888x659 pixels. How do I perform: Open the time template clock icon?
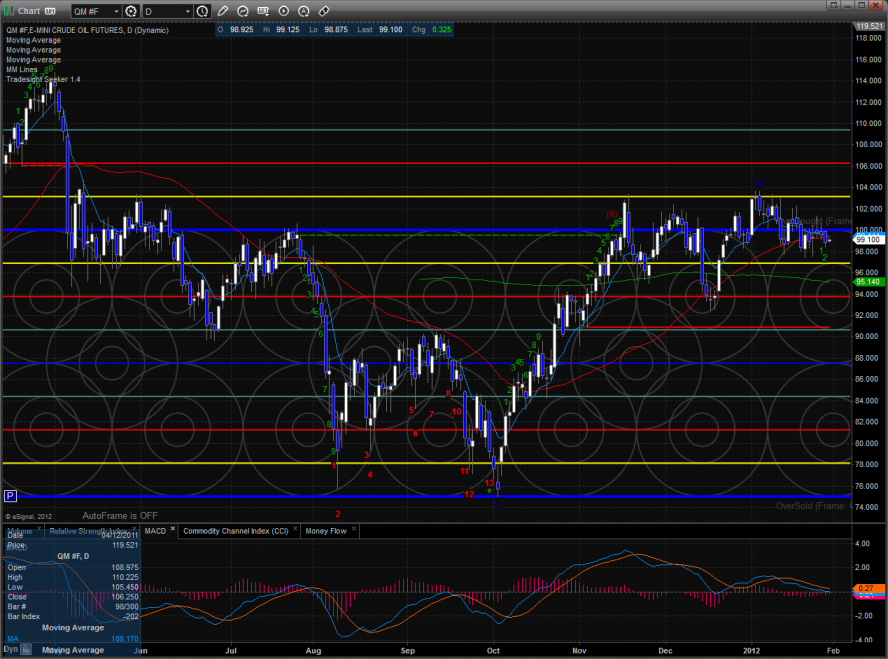coord(202,11)
